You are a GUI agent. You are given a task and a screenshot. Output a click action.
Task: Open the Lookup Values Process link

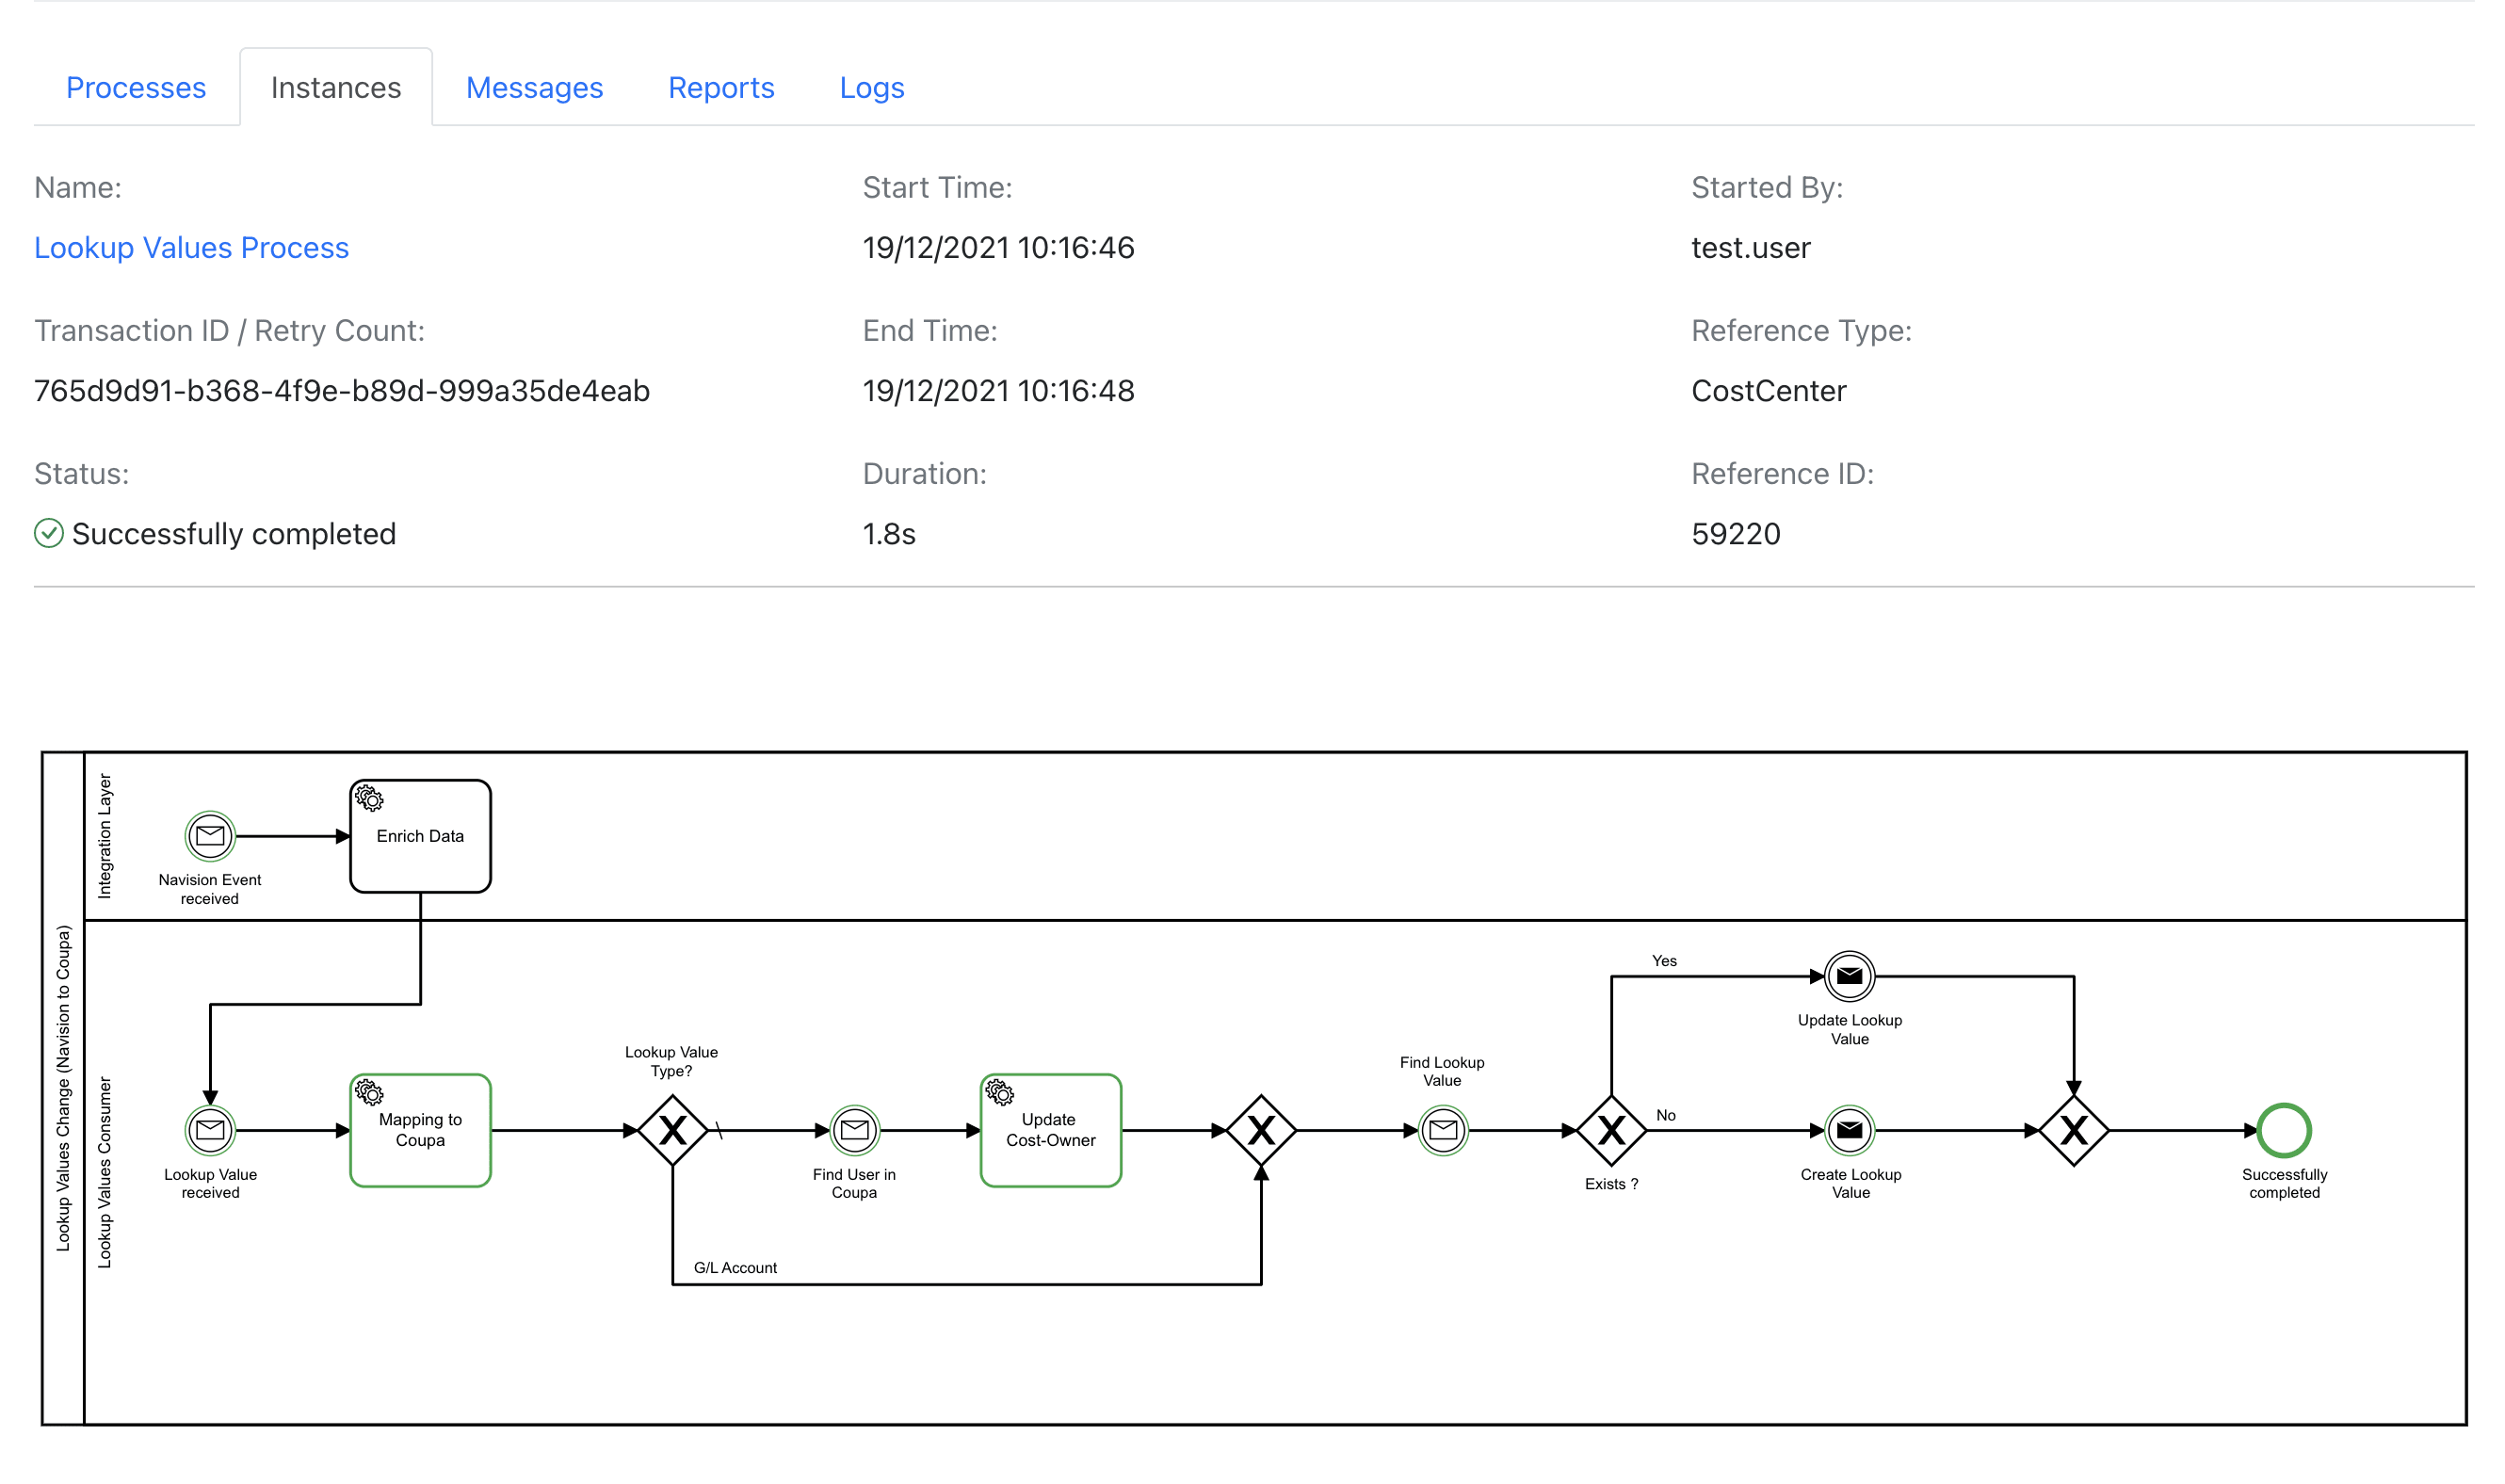(191, 247)
